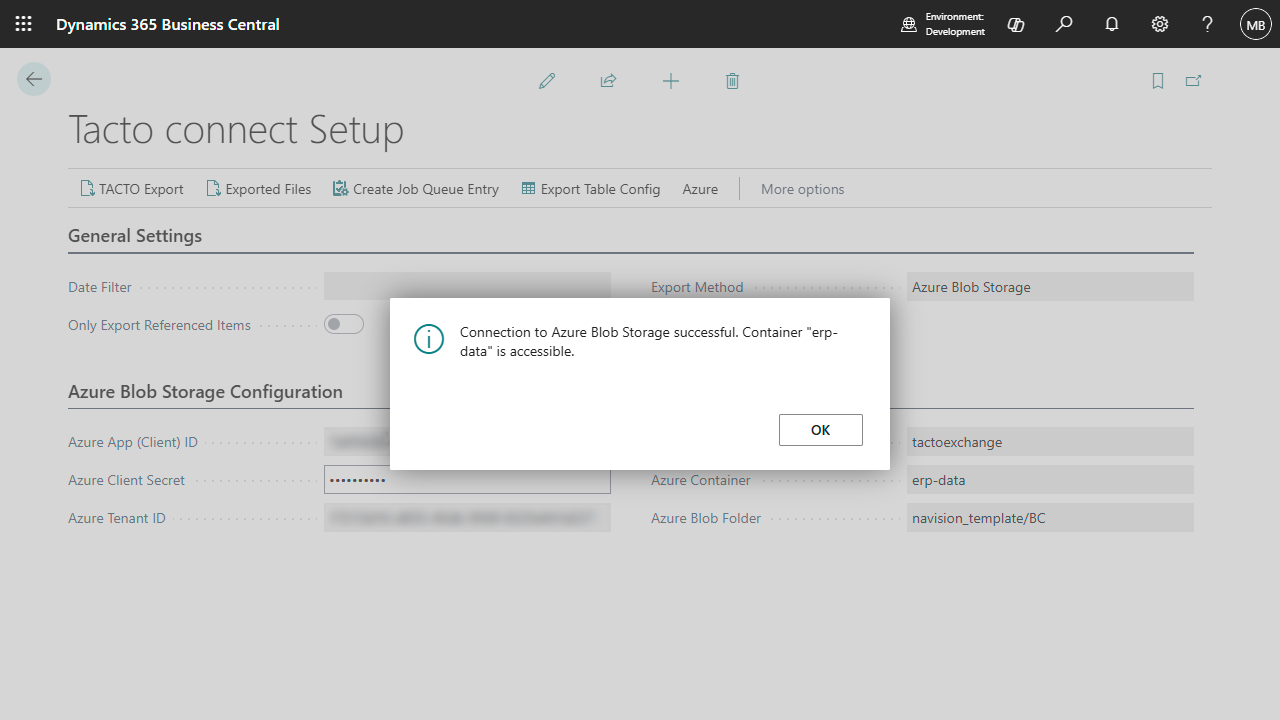Collapse Azure Blob Storage Configuration heading
Viewport: 1280px width, 720px height.
tap(205, 392)
